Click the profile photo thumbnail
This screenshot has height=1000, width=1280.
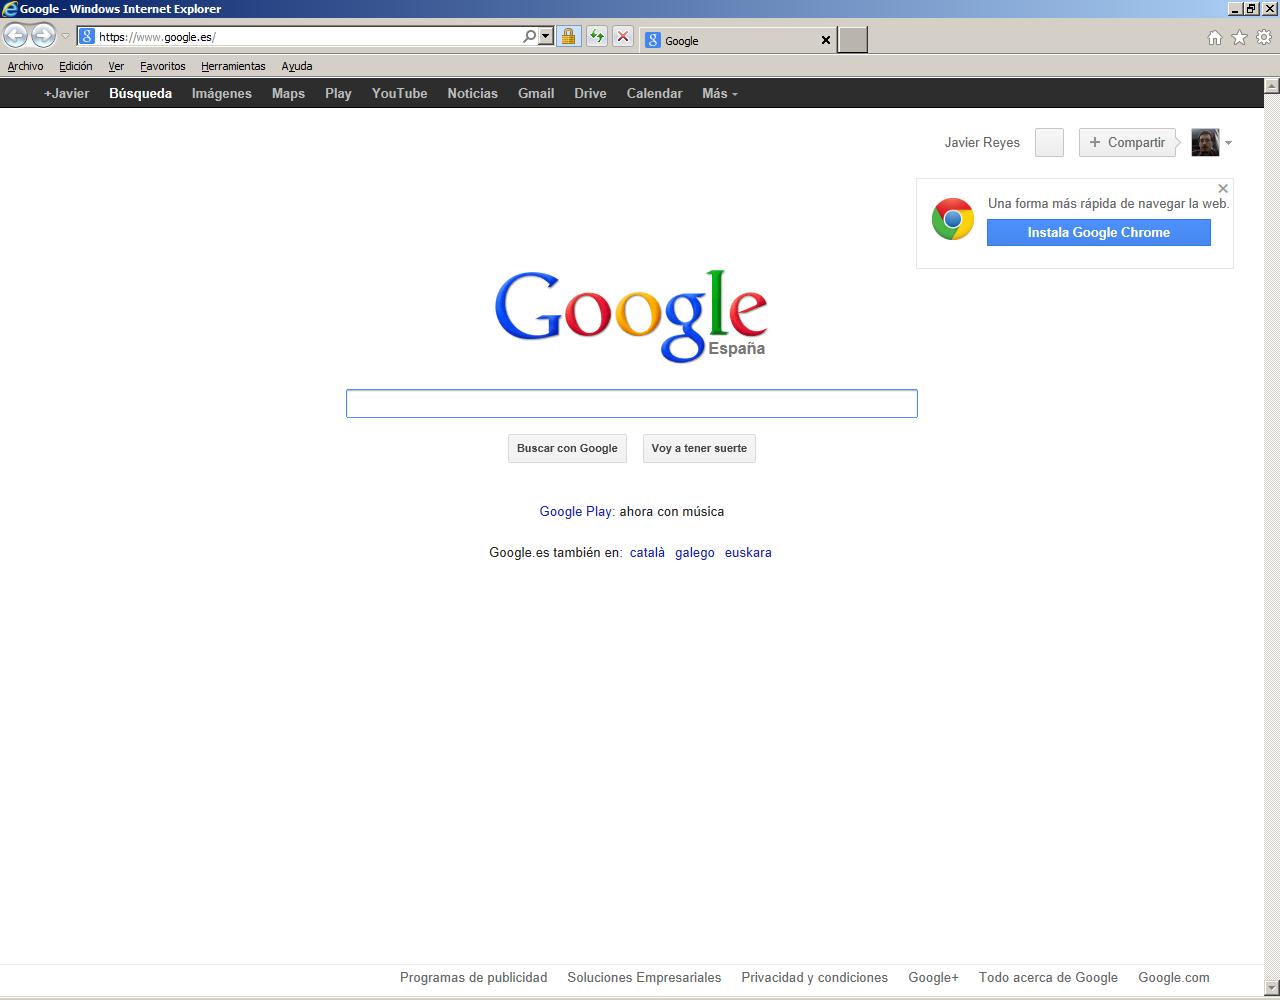tap(1205, 142)
